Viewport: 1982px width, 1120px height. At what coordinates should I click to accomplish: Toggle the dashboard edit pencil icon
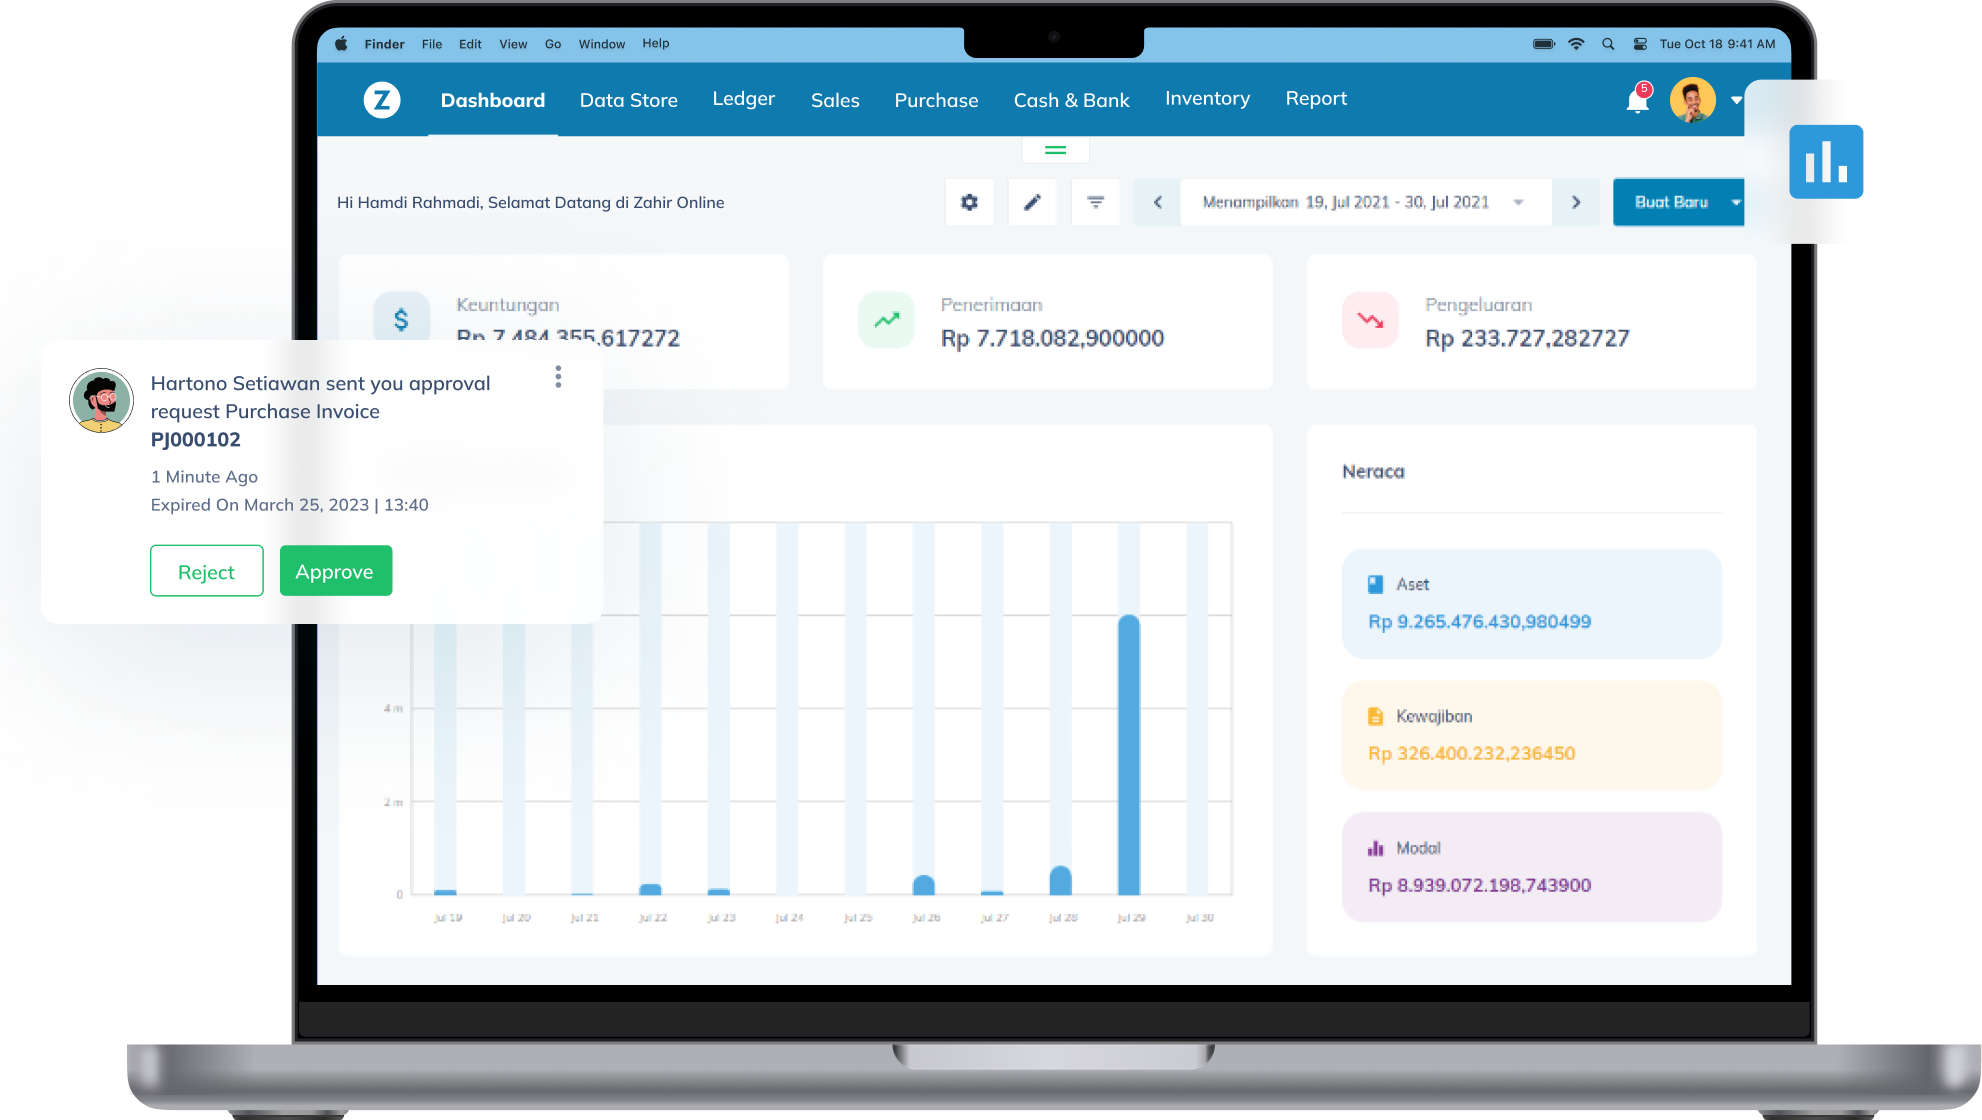[x=1033, y=201]
